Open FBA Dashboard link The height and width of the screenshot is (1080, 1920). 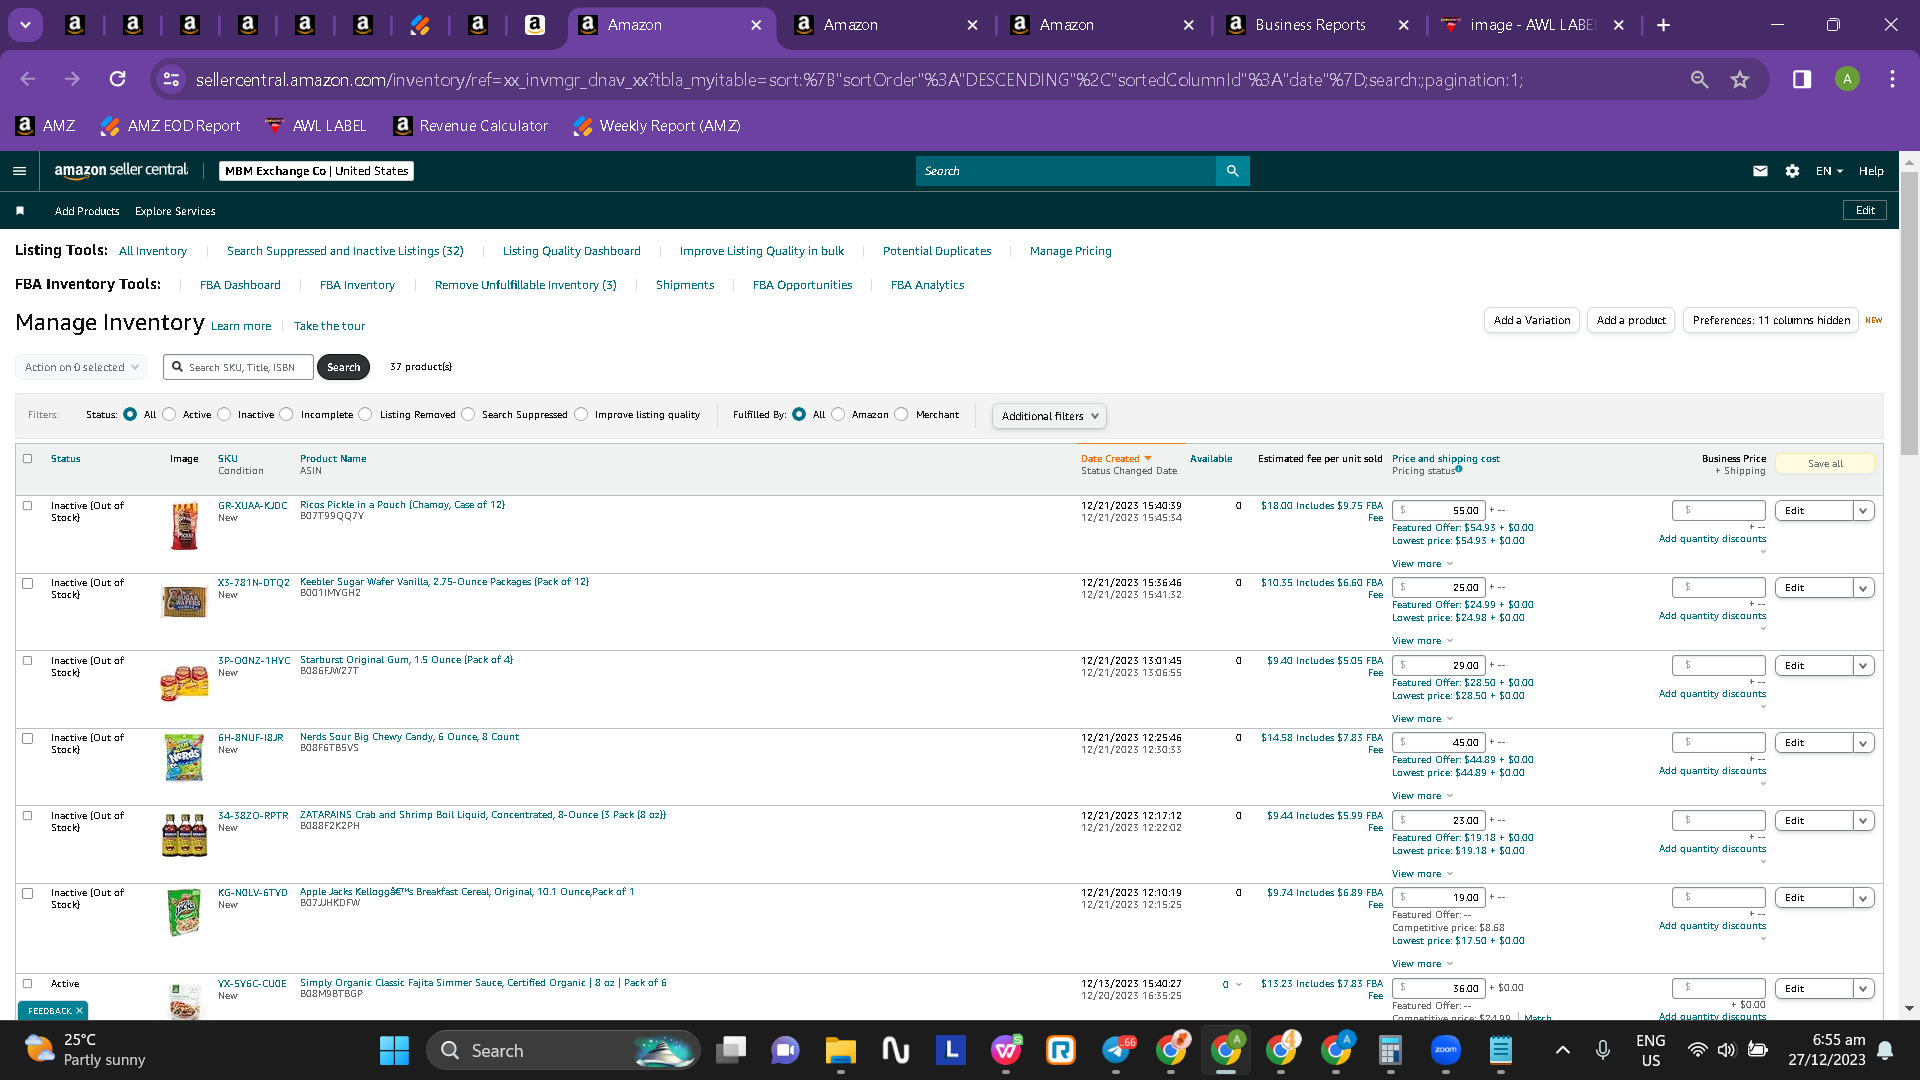point(240,285)
